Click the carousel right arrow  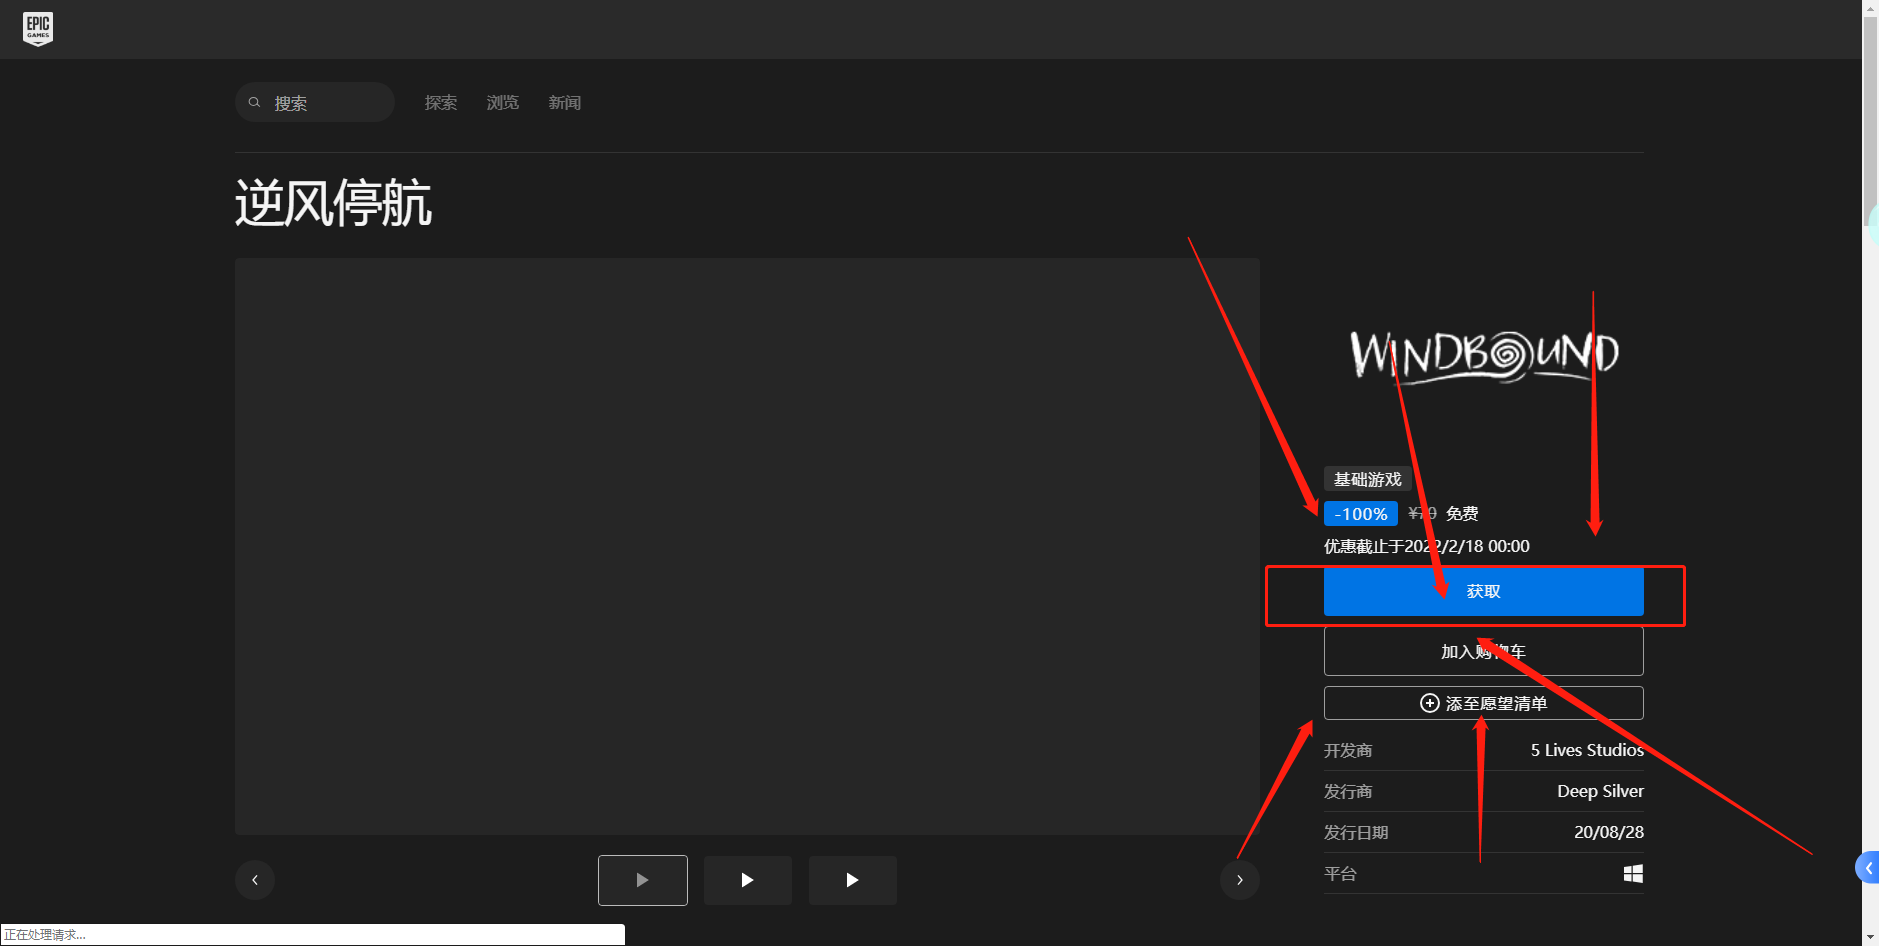pyautogui.click(x=1239, y=880)
